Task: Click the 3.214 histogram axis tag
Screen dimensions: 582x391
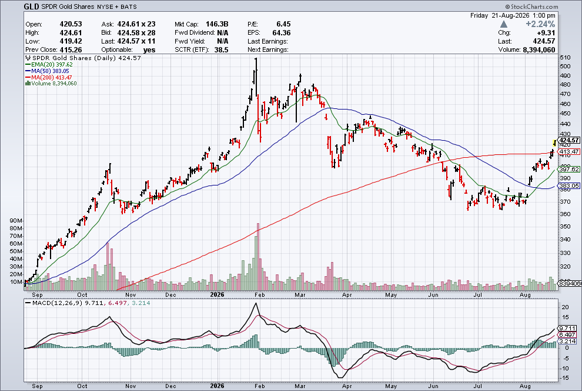Action: (x=568, y=341)
